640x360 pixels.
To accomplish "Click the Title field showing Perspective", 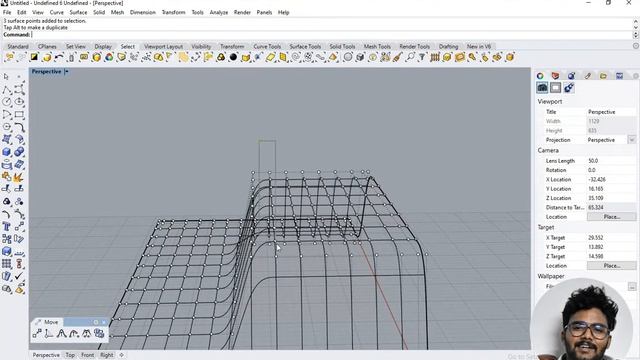I will (611, 112).
